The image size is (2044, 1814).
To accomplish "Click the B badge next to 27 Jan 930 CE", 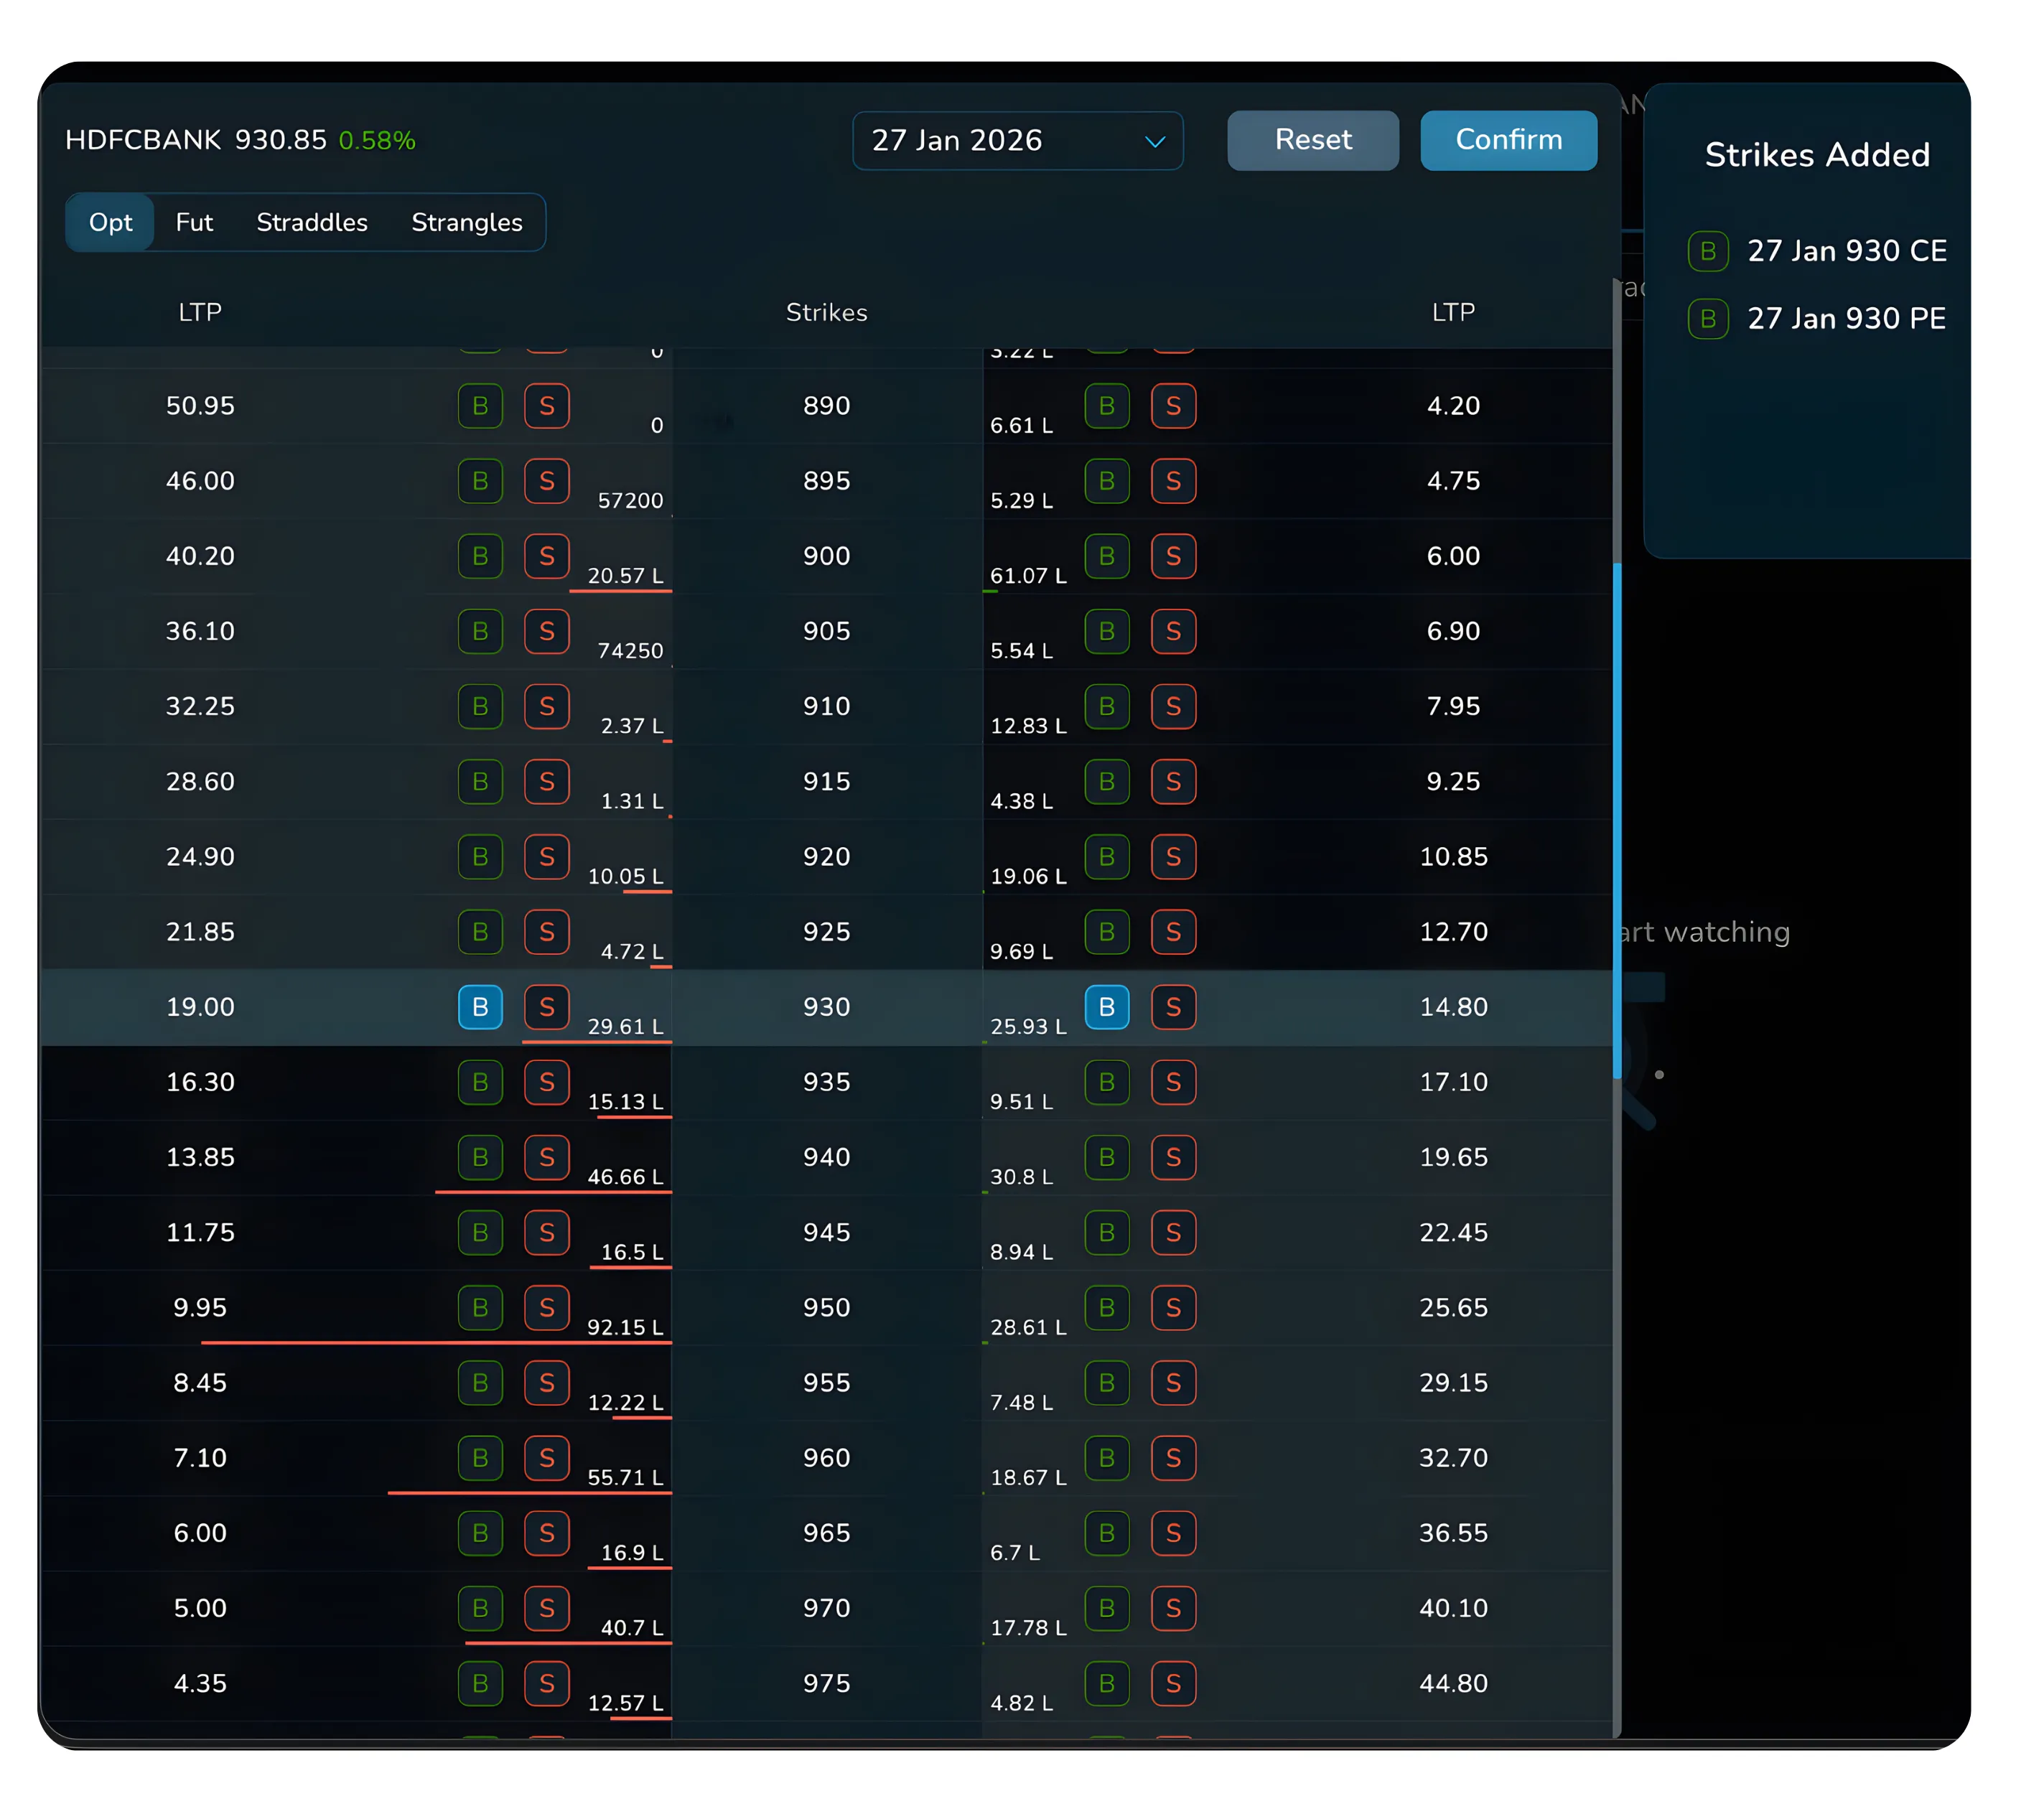I will [1708, 251].
